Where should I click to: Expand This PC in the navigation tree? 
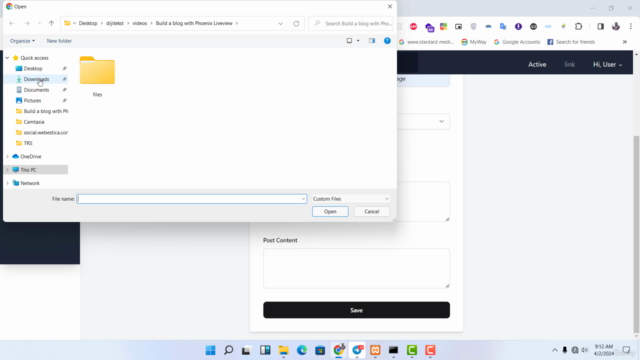(x=7, y=170)
